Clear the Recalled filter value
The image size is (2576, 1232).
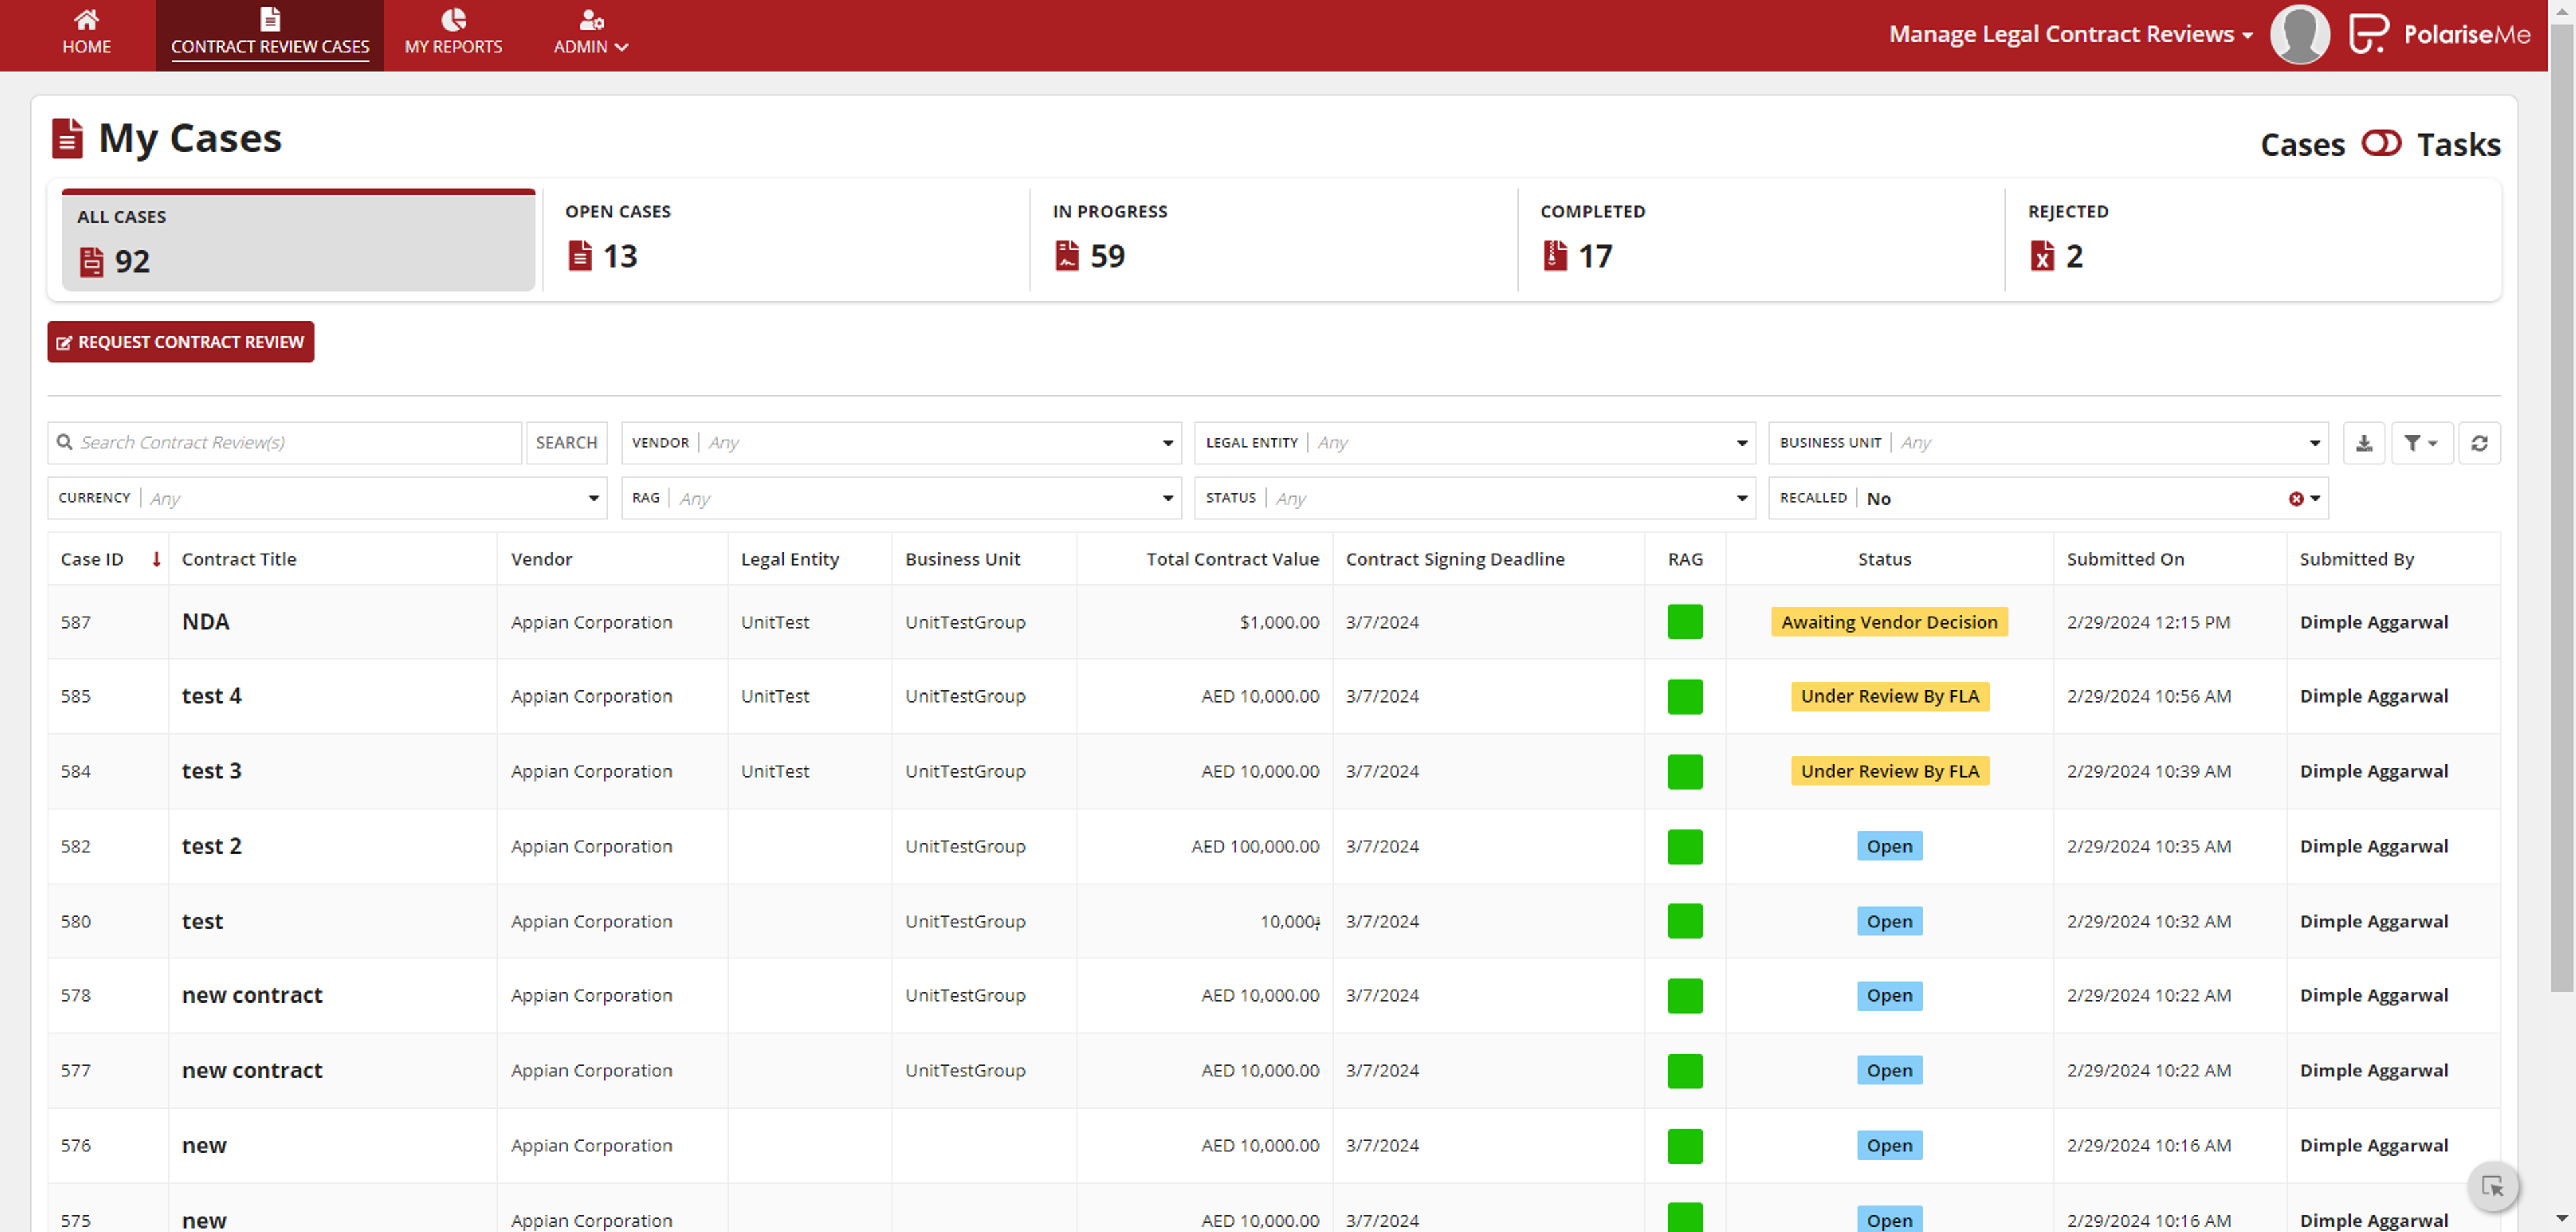pyautogui.click(x=2295, y=499)
